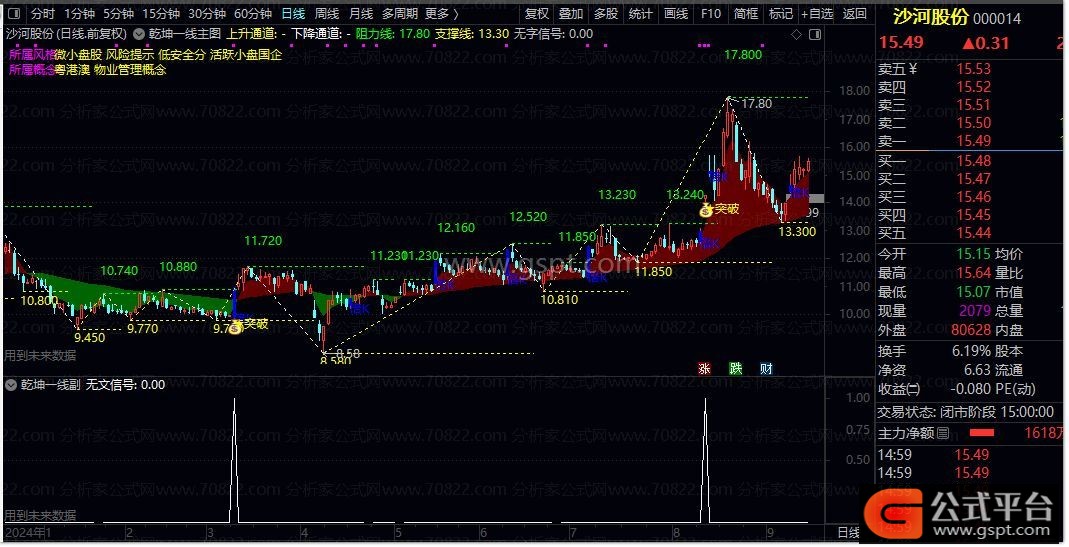
Task: Click the red 涨 marker icon
Action: coord(704,368)
